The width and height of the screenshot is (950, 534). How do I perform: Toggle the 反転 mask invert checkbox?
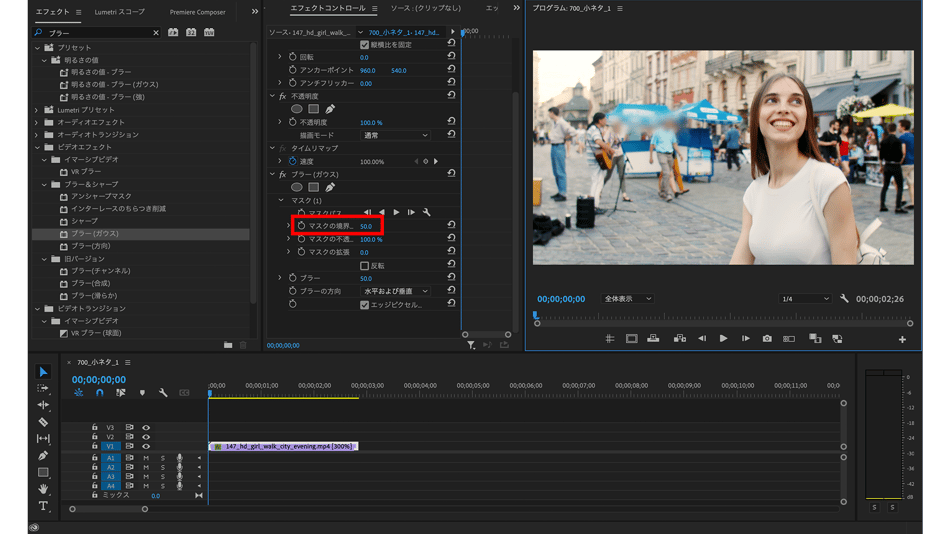click(364, 266)
